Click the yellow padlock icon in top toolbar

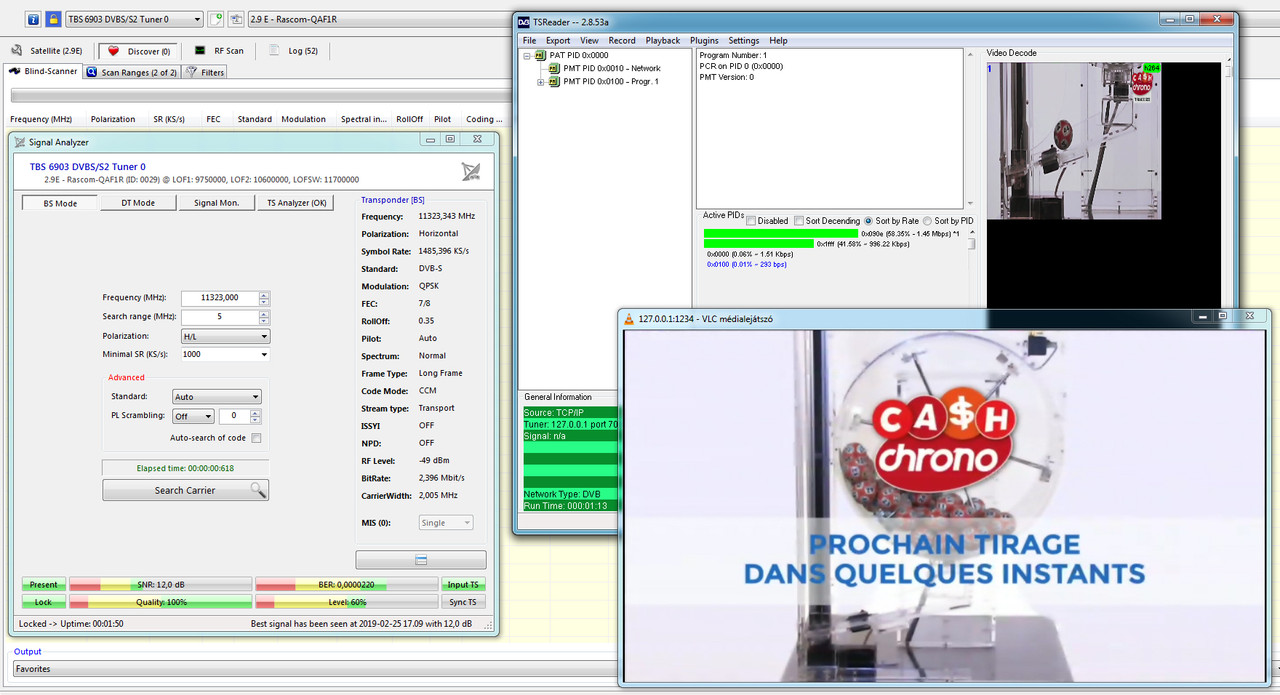pyautogui.click(x=53, y=19)
